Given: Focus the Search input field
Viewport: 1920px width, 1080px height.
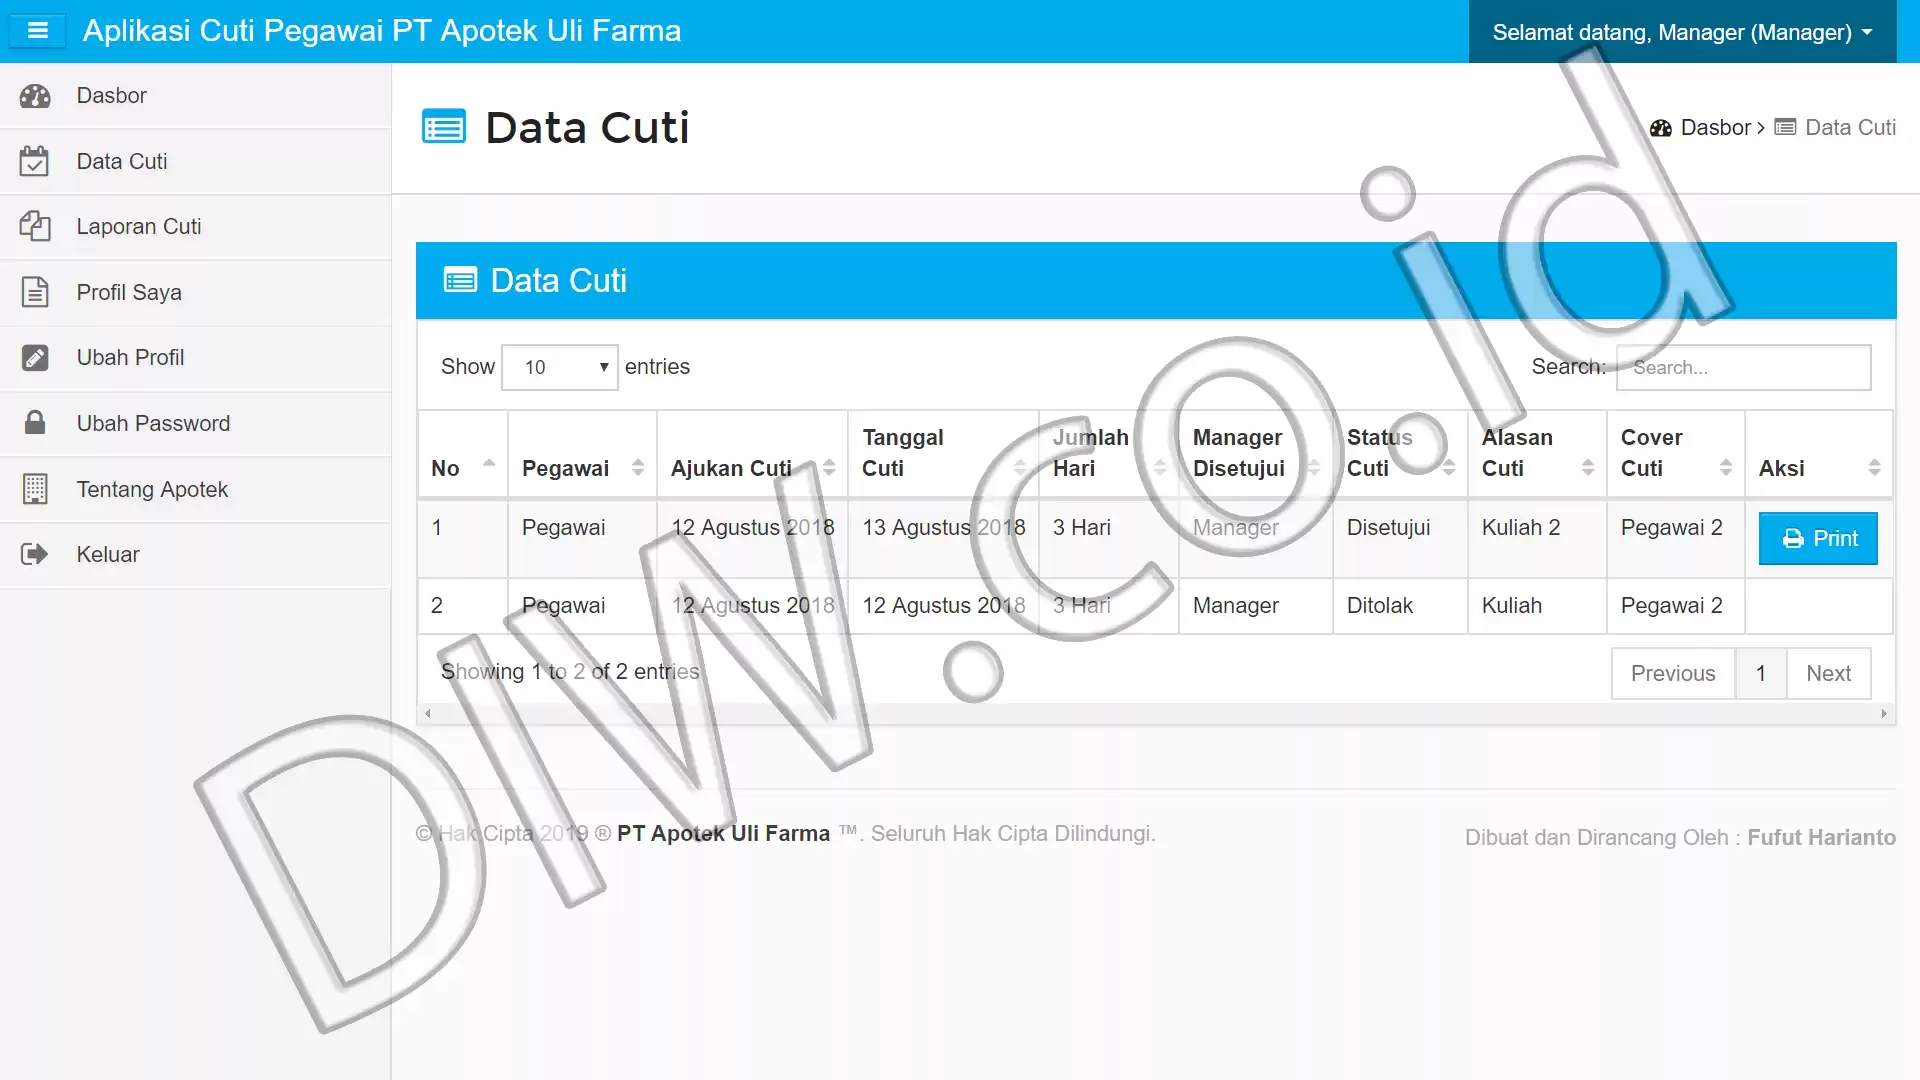Looking at the screenshot, I should click(x=1744, y=367).
